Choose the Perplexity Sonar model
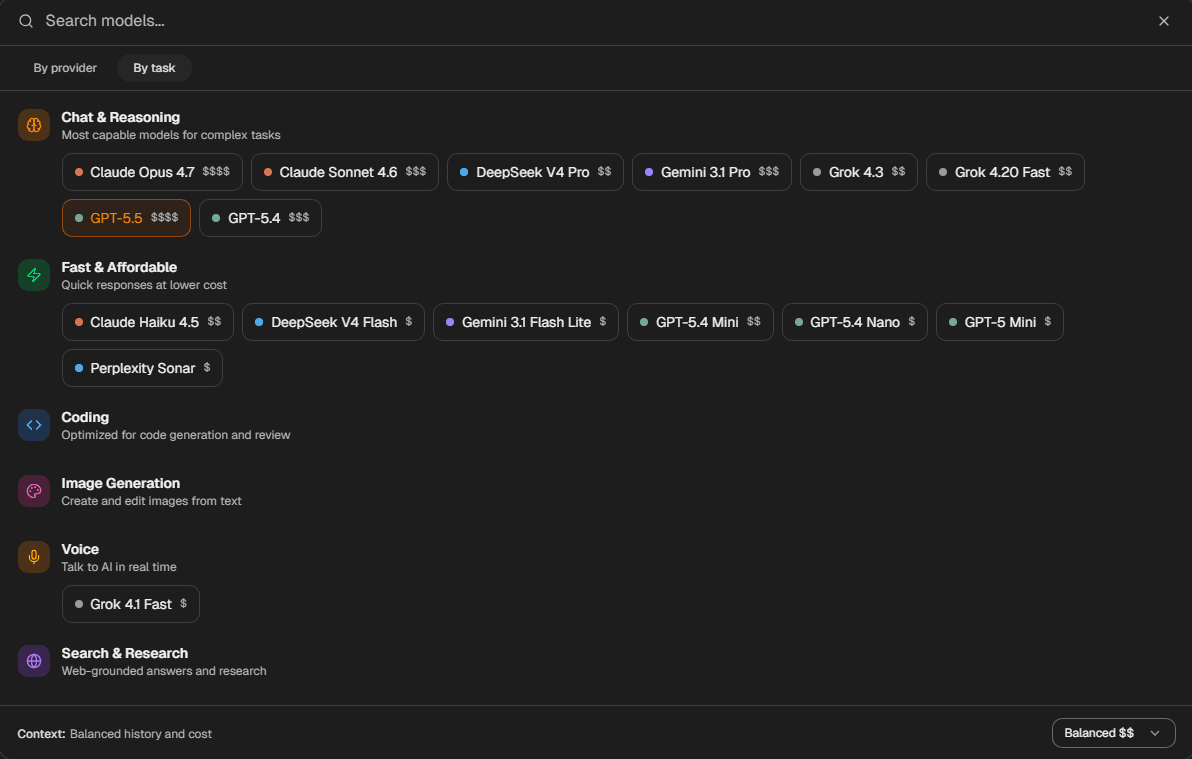Screen dimensions: 1192x759 pos(142,368)
